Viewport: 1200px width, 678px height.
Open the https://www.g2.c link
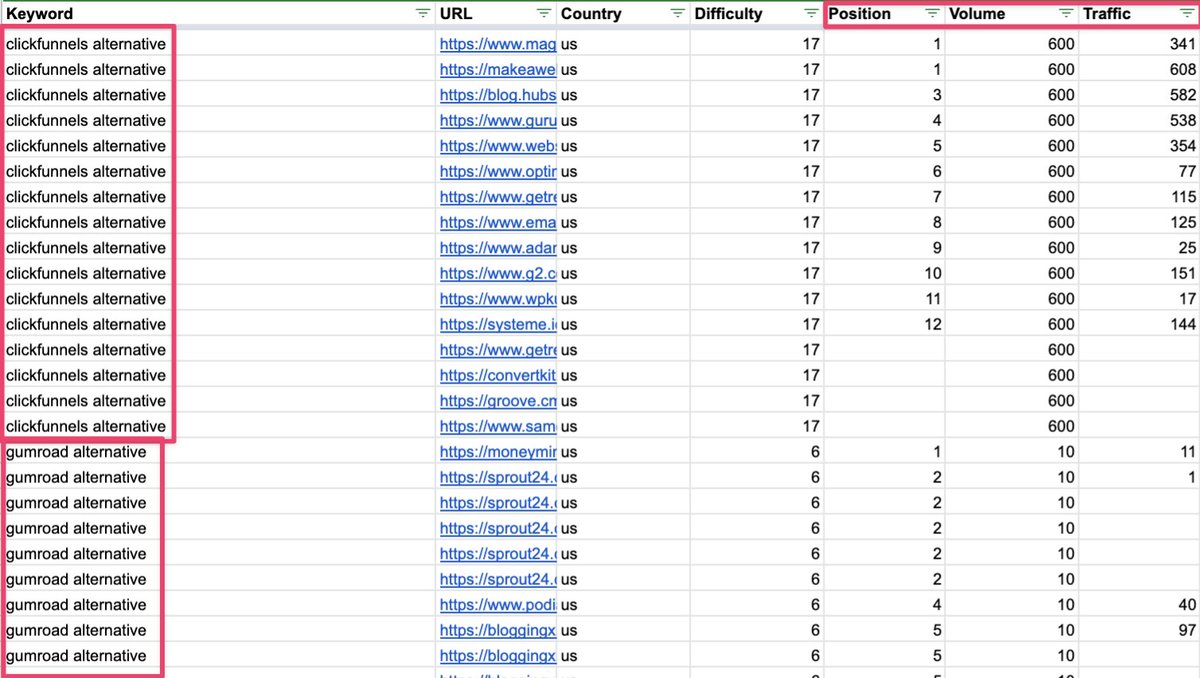pyautogui.click(x=497, y=273)
